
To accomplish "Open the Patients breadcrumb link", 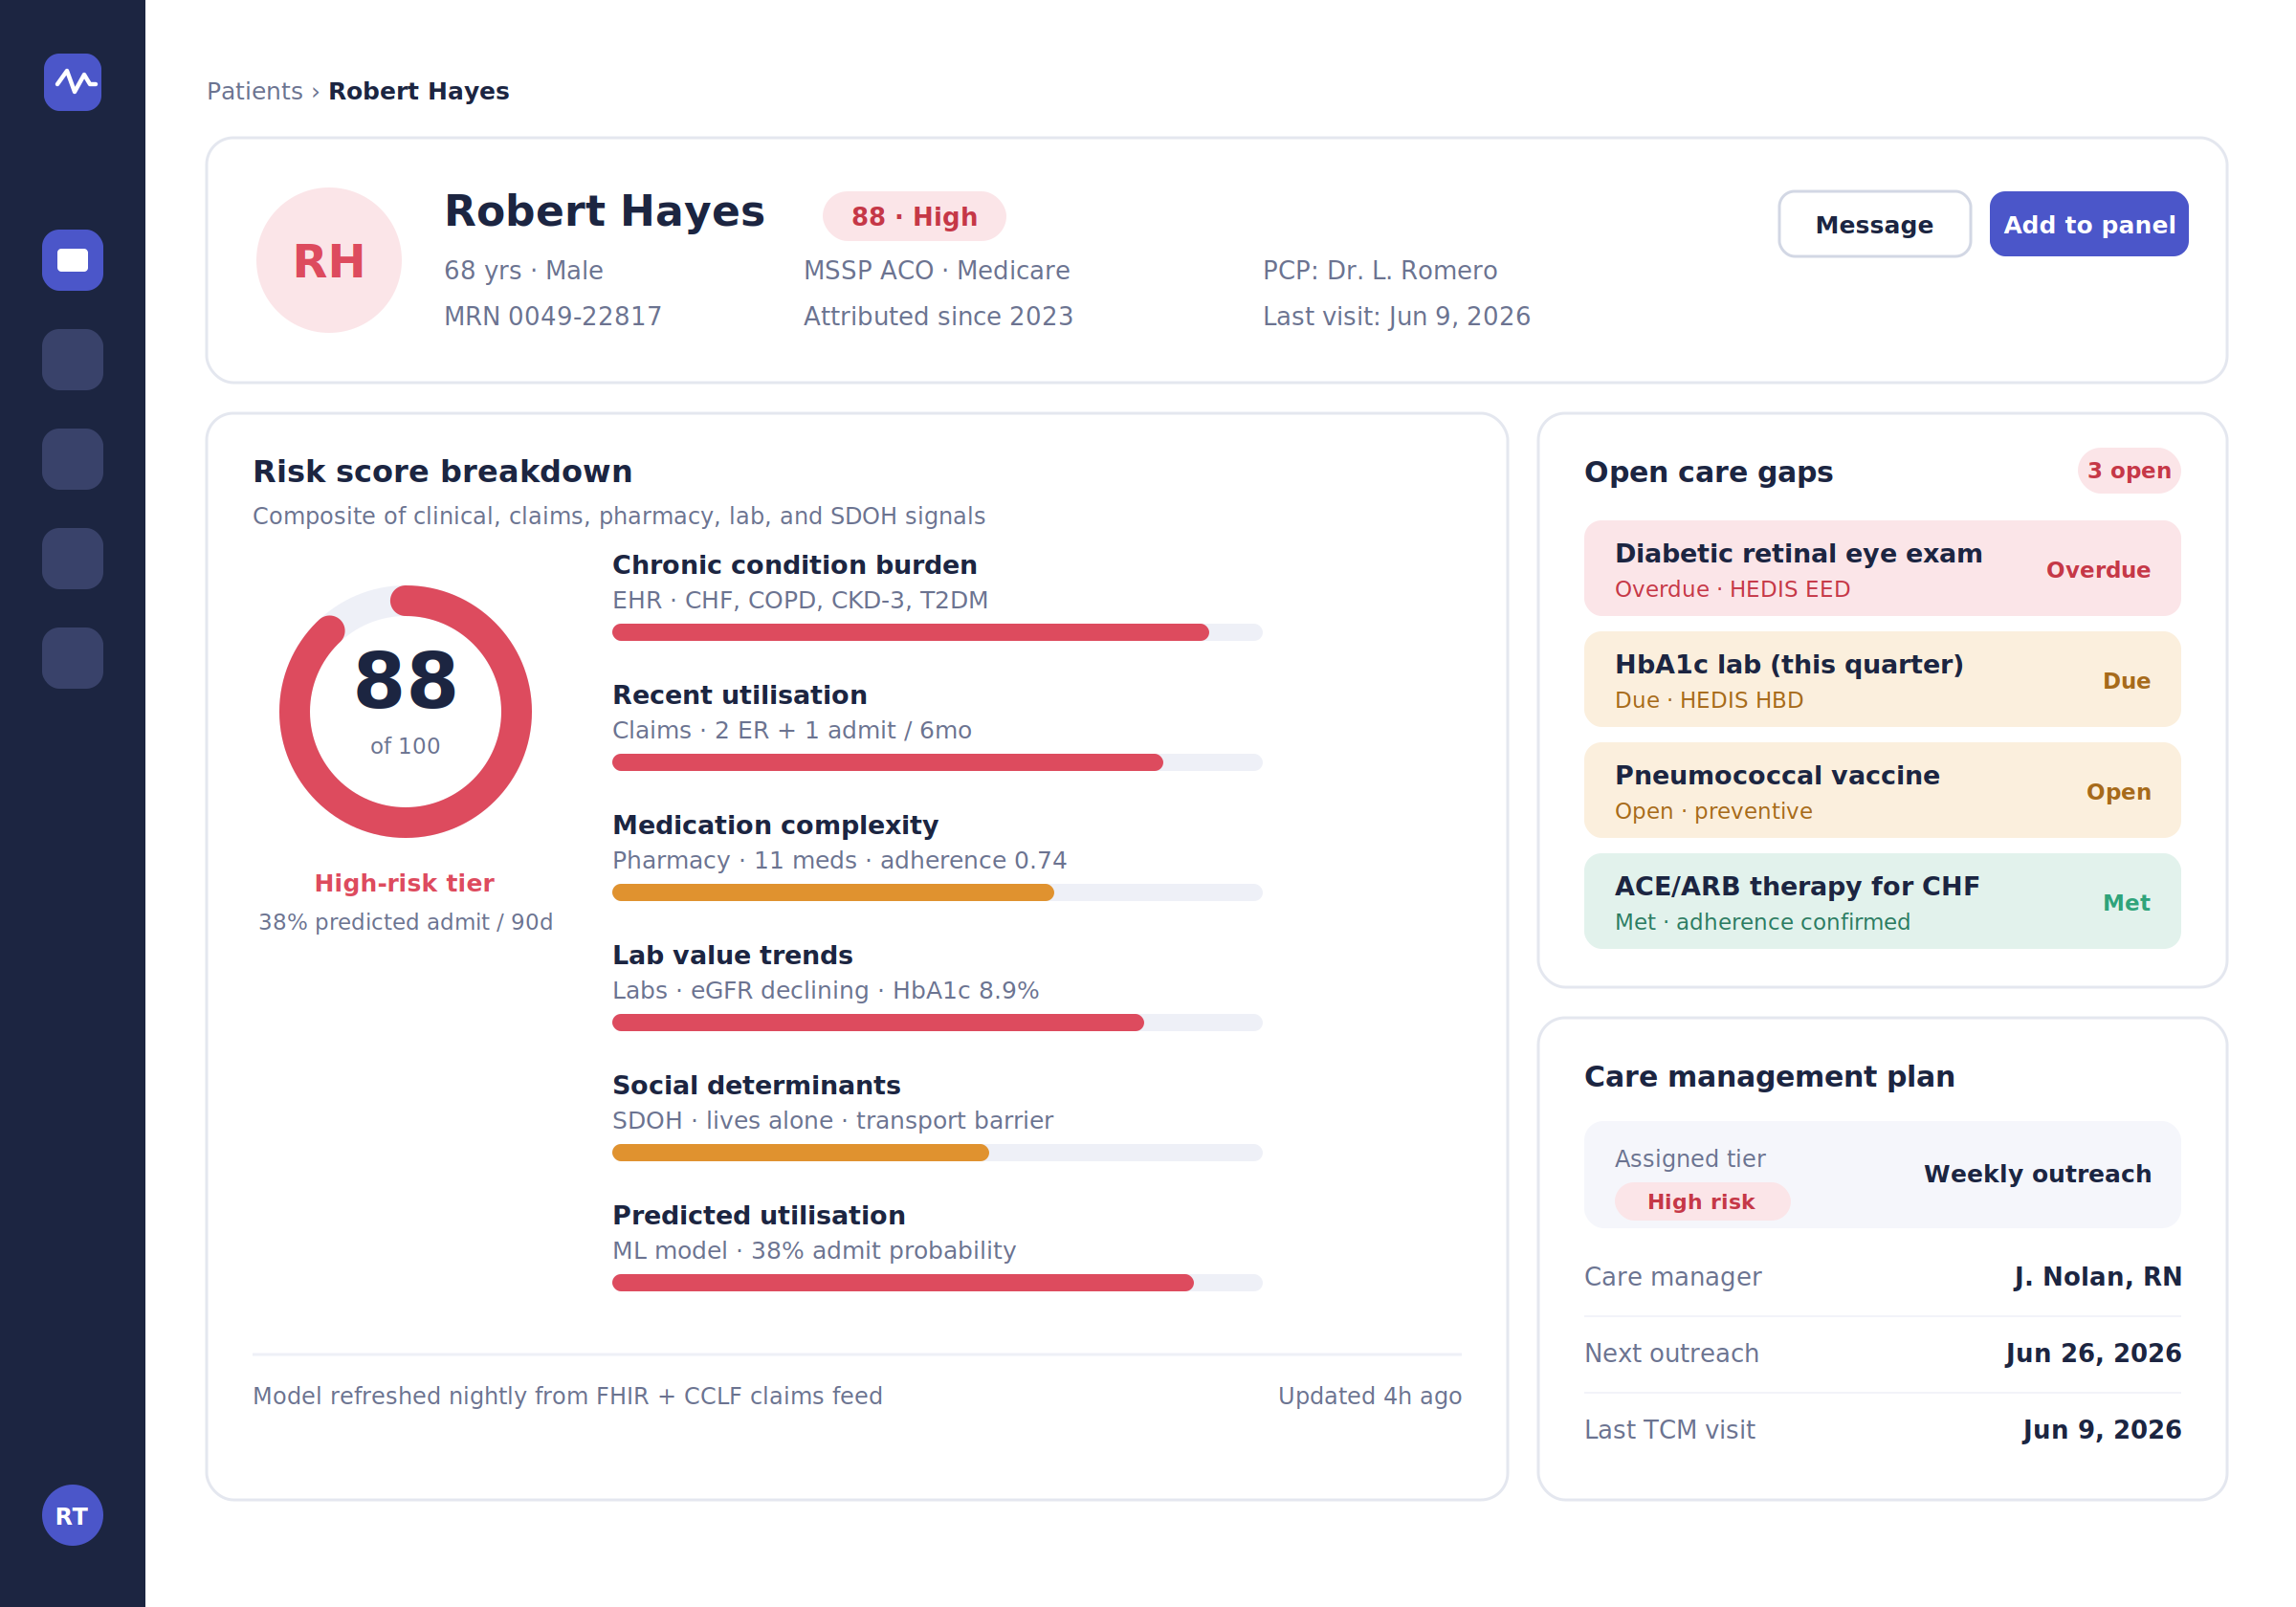I will click(254, 91).
